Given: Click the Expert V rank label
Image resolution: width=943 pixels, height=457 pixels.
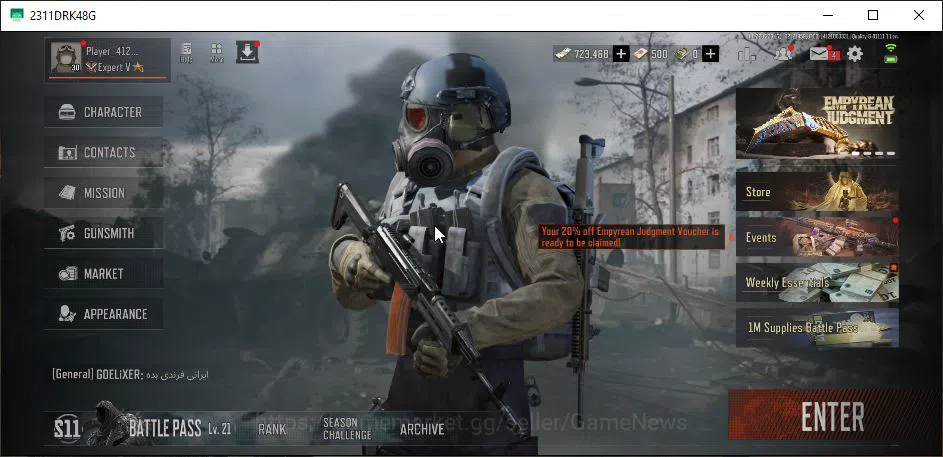Looking at the screenshot, I should [115, 67].
